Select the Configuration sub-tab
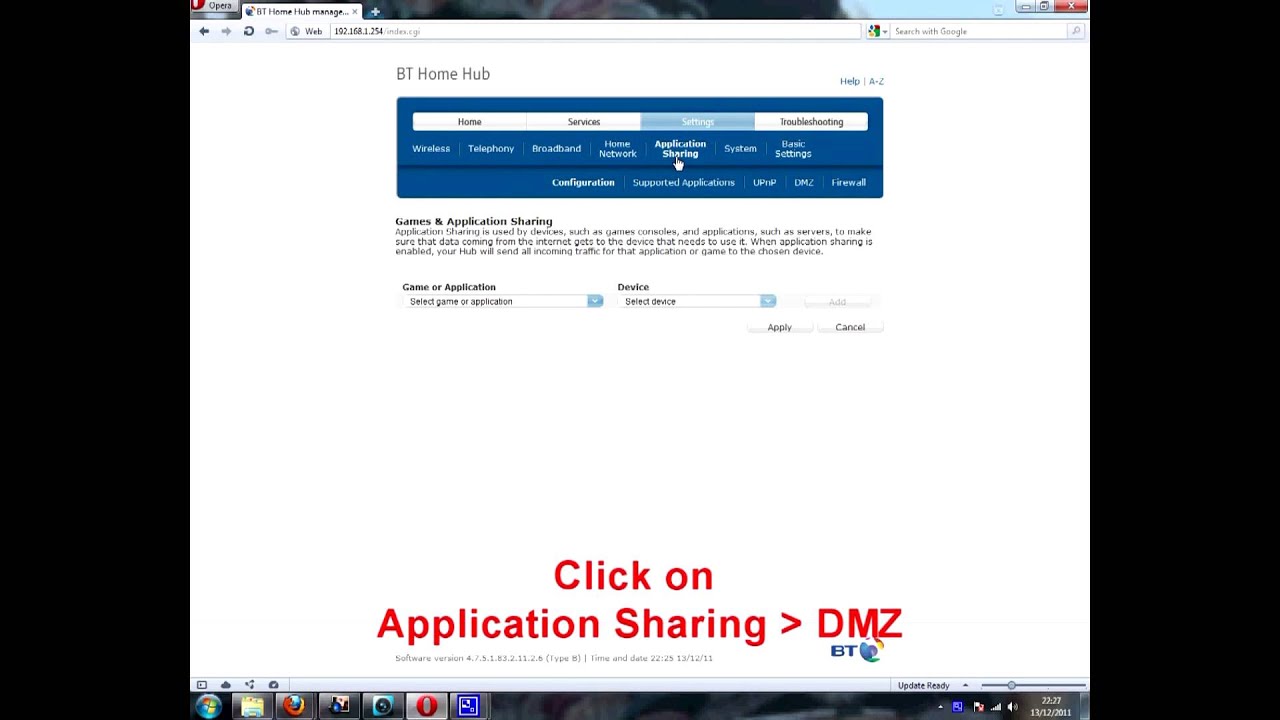This screenshot has width=1280, height=720. (583, 182)
